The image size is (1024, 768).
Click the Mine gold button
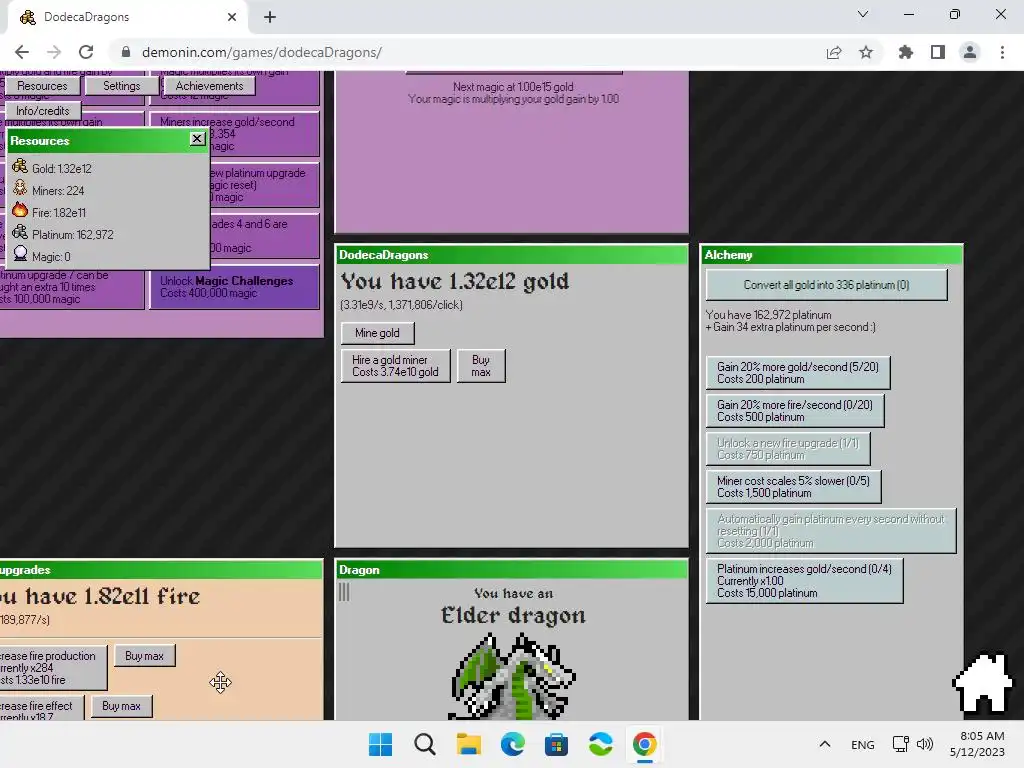point(377,333)
